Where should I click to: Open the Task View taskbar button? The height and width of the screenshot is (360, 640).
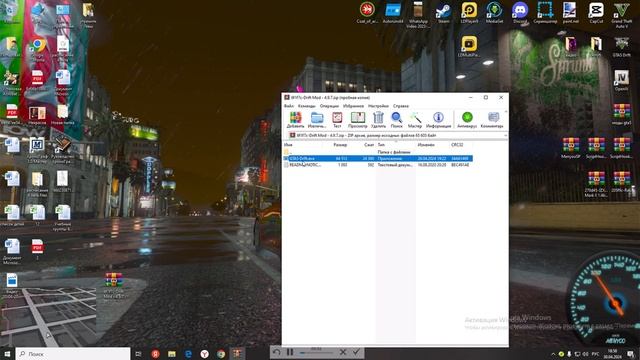point(138,354)
